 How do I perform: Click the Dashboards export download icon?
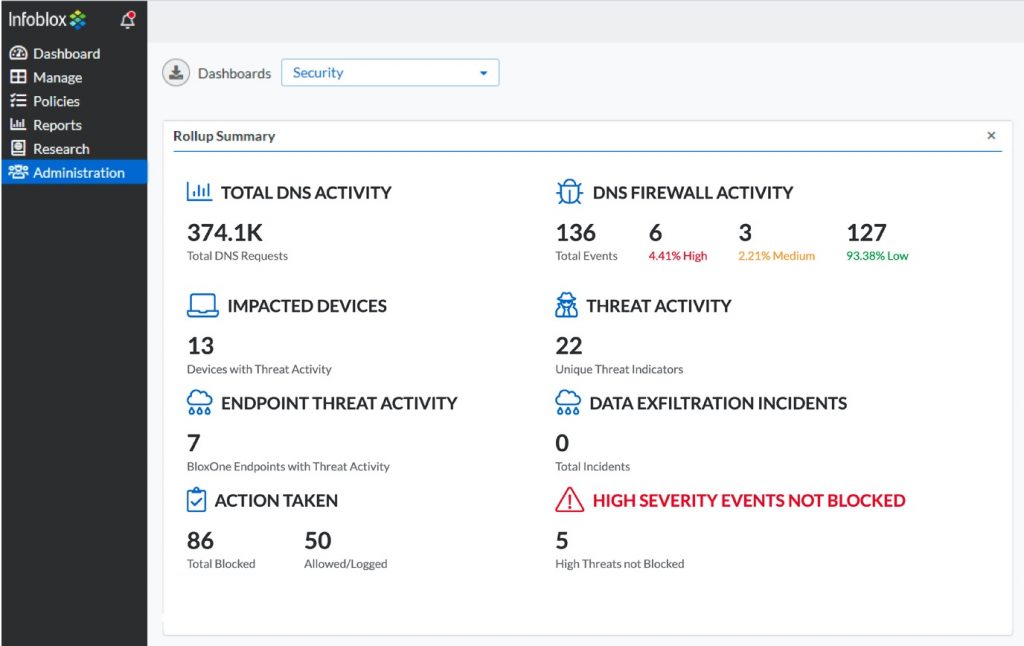(176, 72)
